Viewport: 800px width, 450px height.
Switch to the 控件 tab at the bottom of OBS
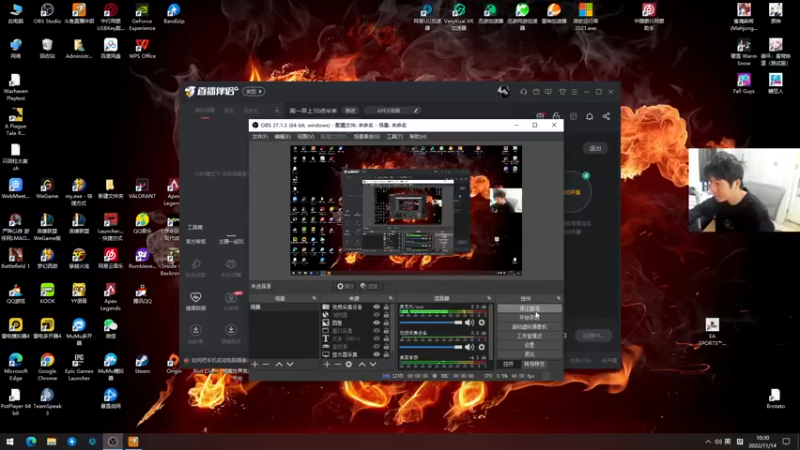coord(508,364)
